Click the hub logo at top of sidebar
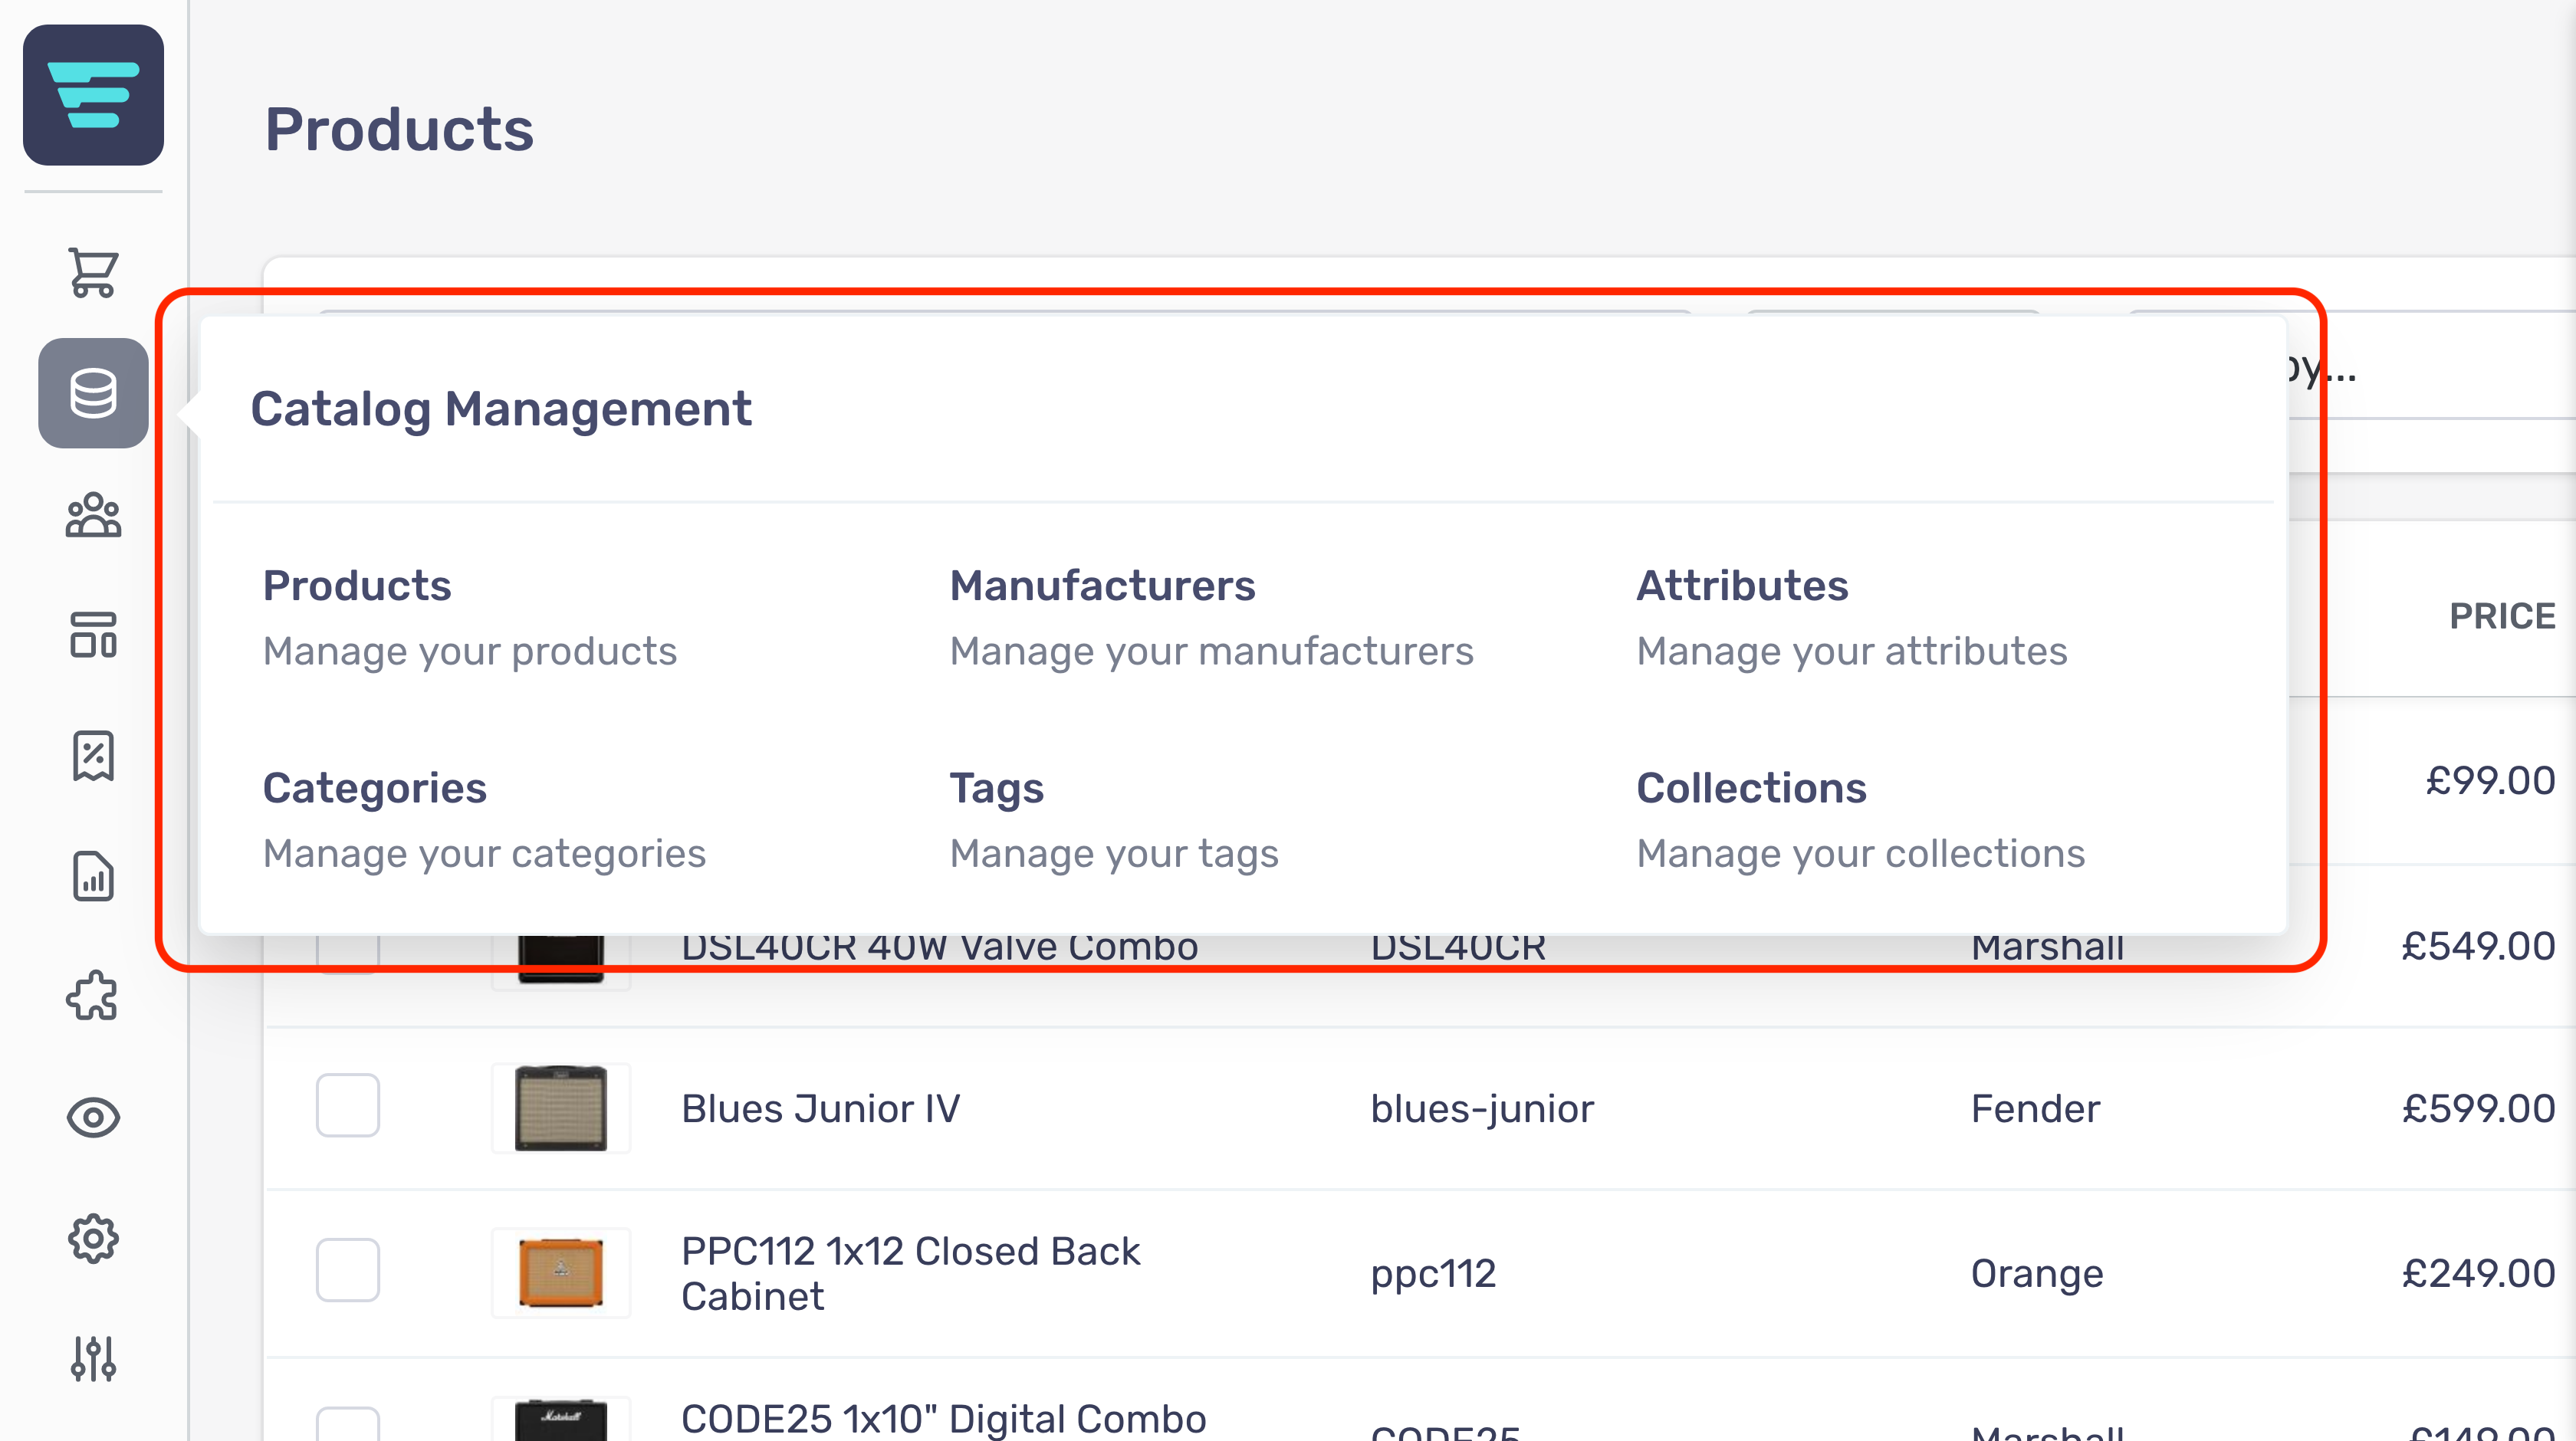Screen dimensions: 2576x1441 [x=93, y=95]
